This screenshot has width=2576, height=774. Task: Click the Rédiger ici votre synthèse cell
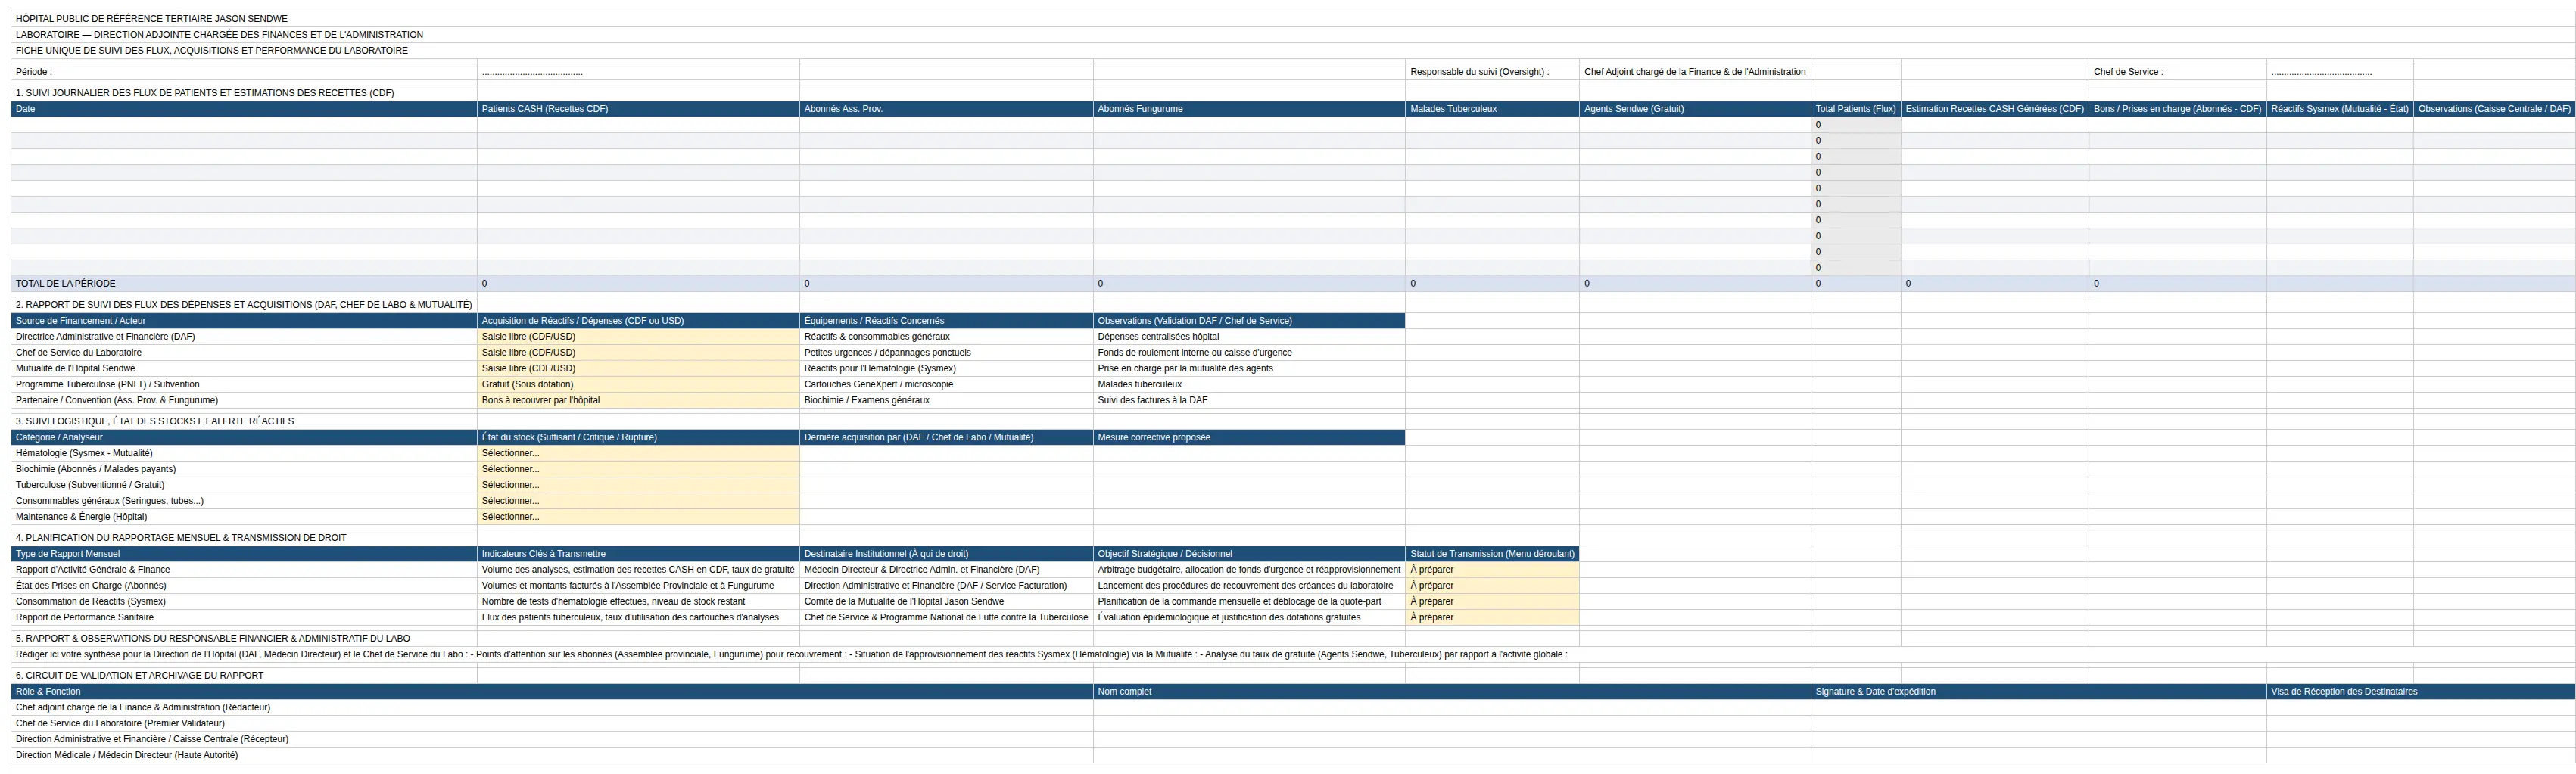tap(1293, 655)
